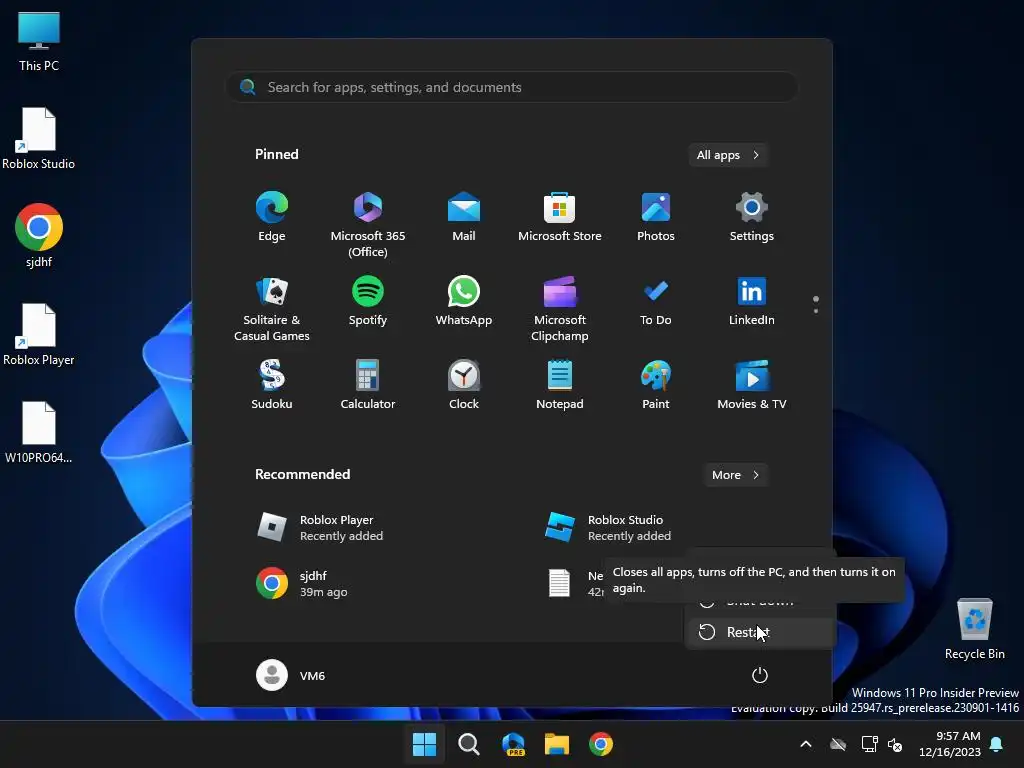Viewport: 1024px width, 768px height.
Task: Click the Windows Start button on taskbar
Action: 424,744
